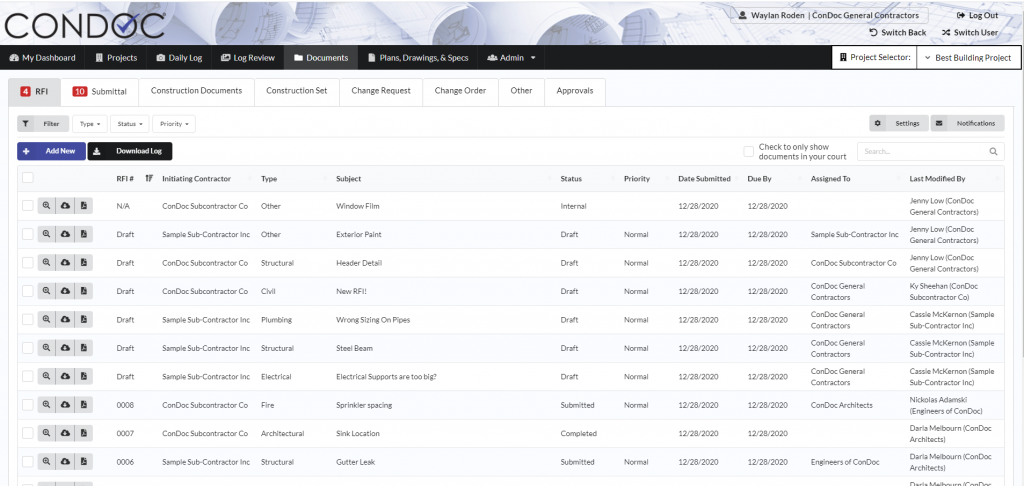Viewport: 1024px width, 486px height.
Task: Click the magnifier view icon in New RFI! row
Action: 46,291
